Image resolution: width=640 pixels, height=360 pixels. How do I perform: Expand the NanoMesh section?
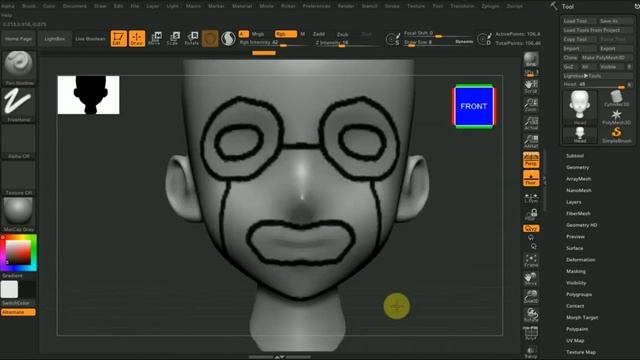pos(579,190)
